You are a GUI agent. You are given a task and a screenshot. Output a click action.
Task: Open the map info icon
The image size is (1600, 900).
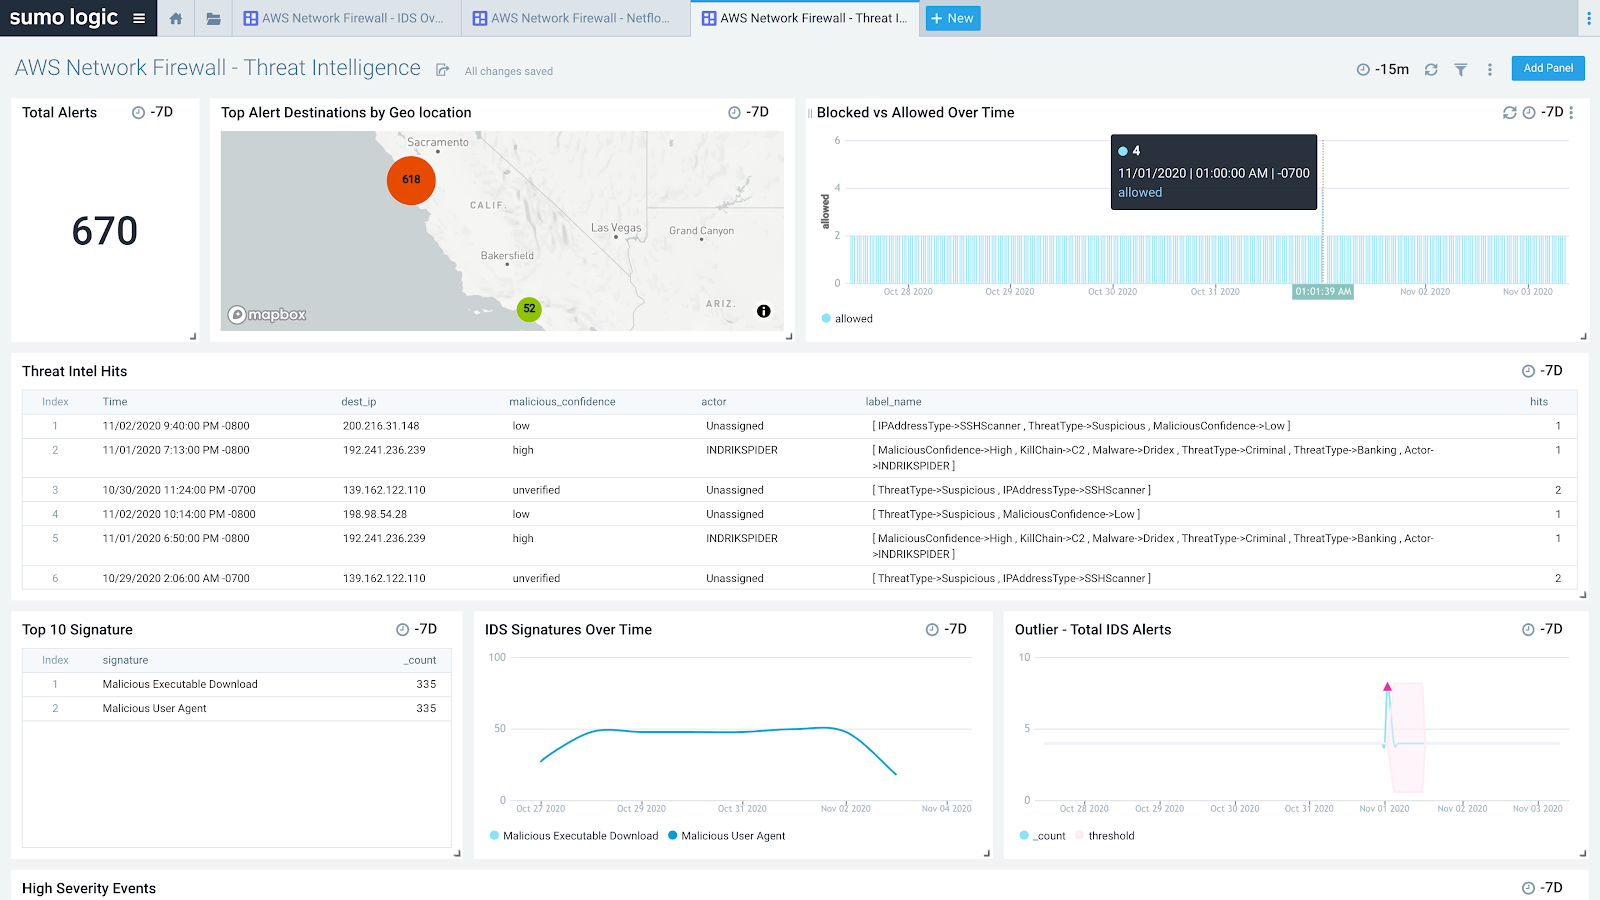pyautogui.click(x=764, y=311)
